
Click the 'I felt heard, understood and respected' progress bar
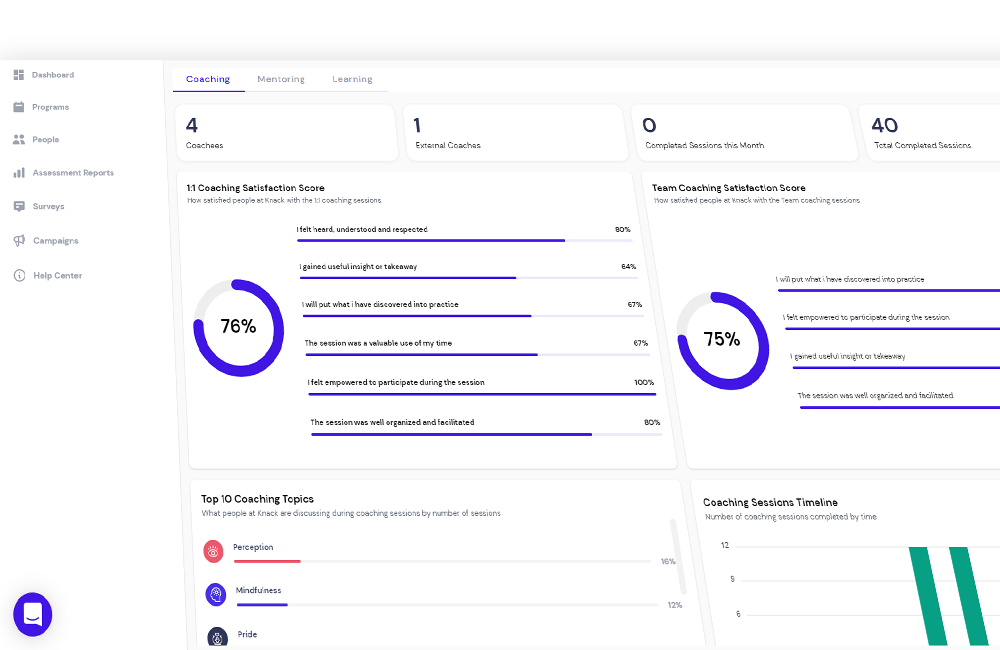464,240
